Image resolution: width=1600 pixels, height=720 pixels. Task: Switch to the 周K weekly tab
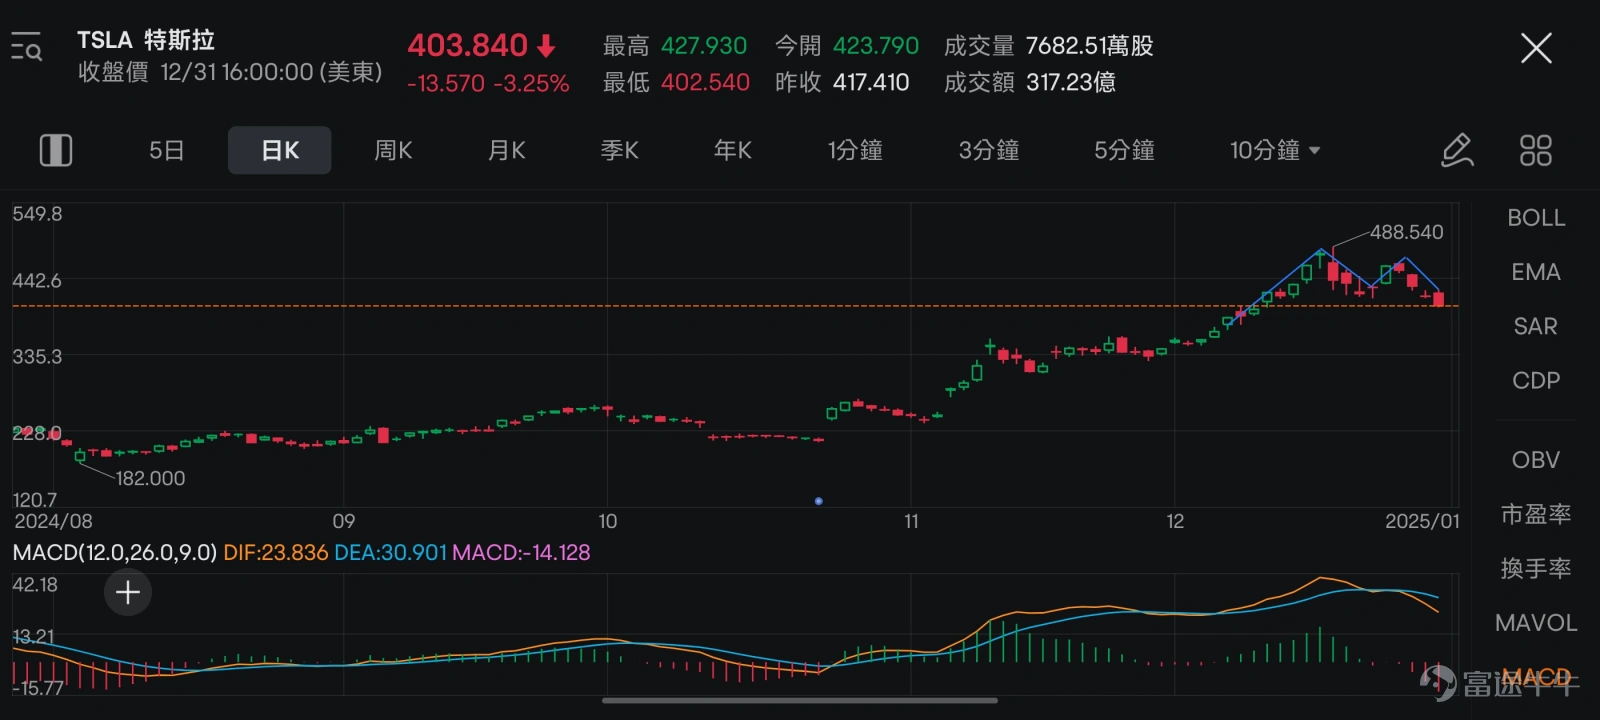point(393,150)
